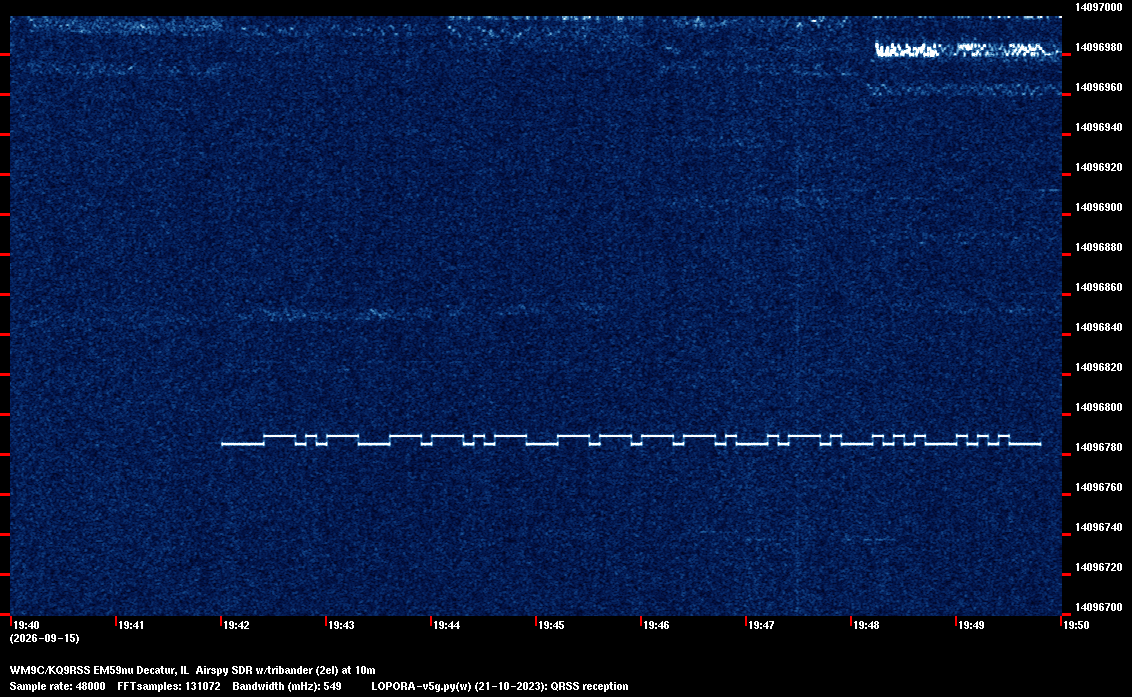Image resolution: width=1132 pixels, height=697 pixels.
Task: Click the WM9C/KQ9RSS station caption
Action: 193,670
